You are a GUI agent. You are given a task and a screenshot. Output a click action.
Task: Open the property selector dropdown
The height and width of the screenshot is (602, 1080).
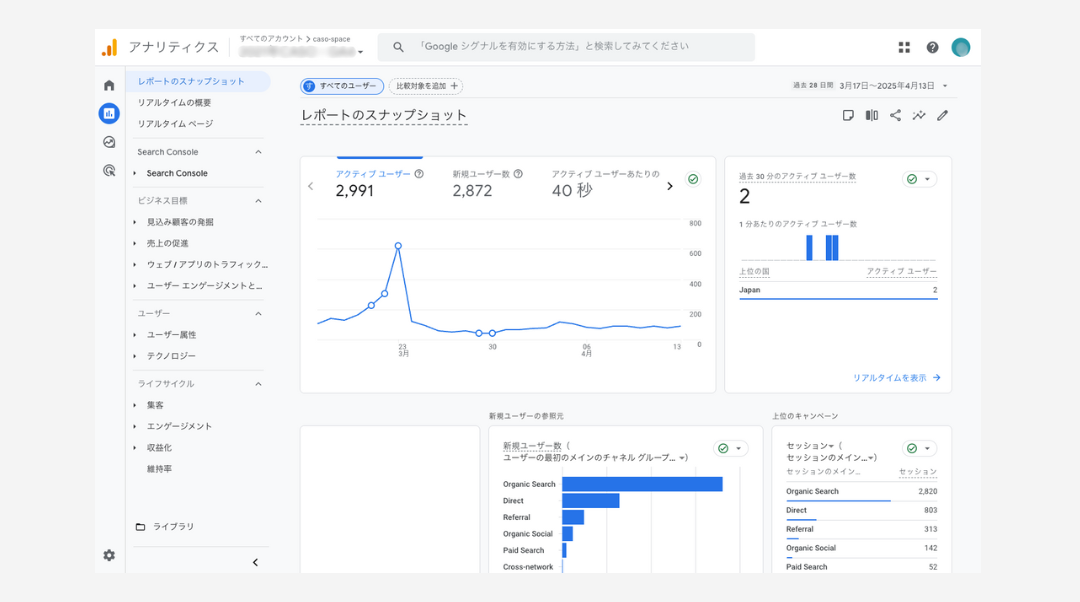tap(360, 52)
